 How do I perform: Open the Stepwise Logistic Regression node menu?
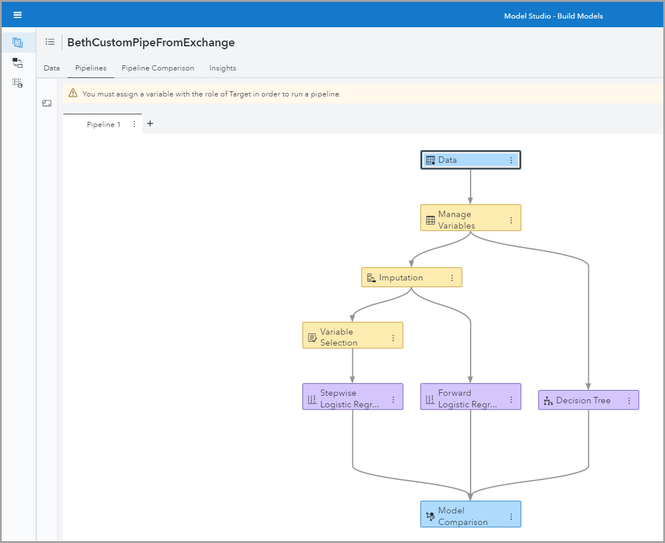point(393,399)
